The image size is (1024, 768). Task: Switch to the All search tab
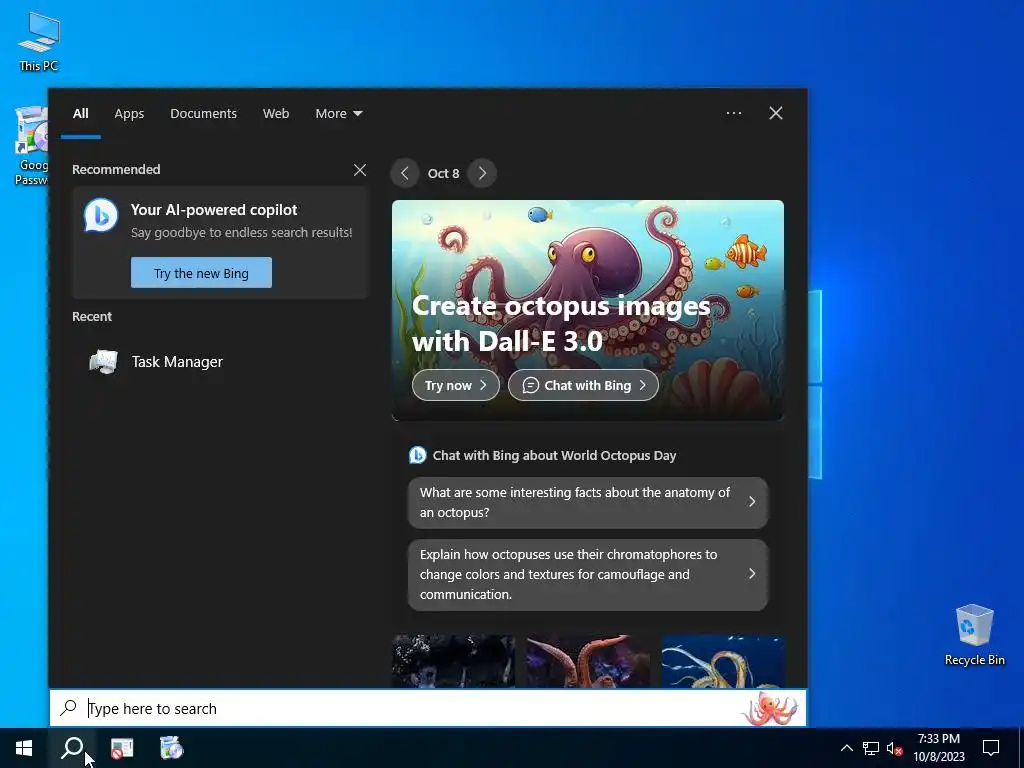tap(80, 114)
